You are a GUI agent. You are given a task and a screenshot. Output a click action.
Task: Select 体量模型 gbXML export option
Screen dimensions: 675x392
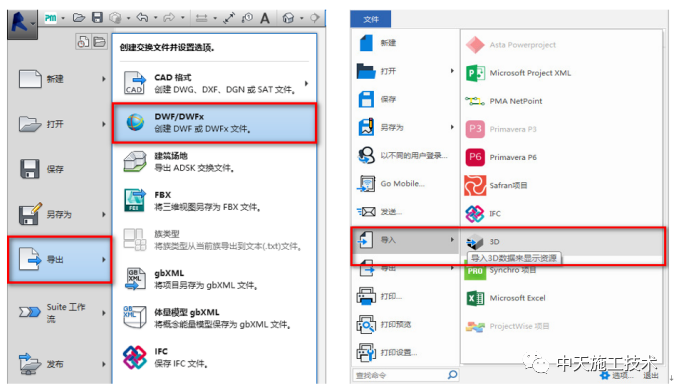pyautogui.click(x=214, y=318)
